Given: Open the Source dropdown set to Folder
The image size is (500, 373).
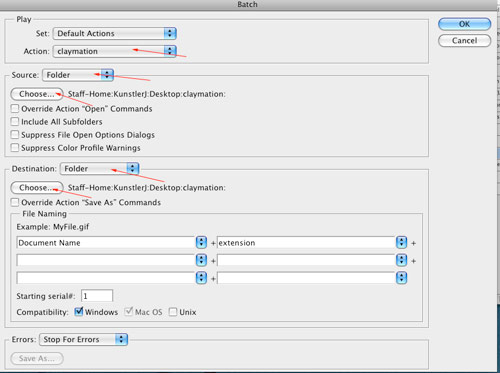Looking at the screenshot, I should [78, 75].
